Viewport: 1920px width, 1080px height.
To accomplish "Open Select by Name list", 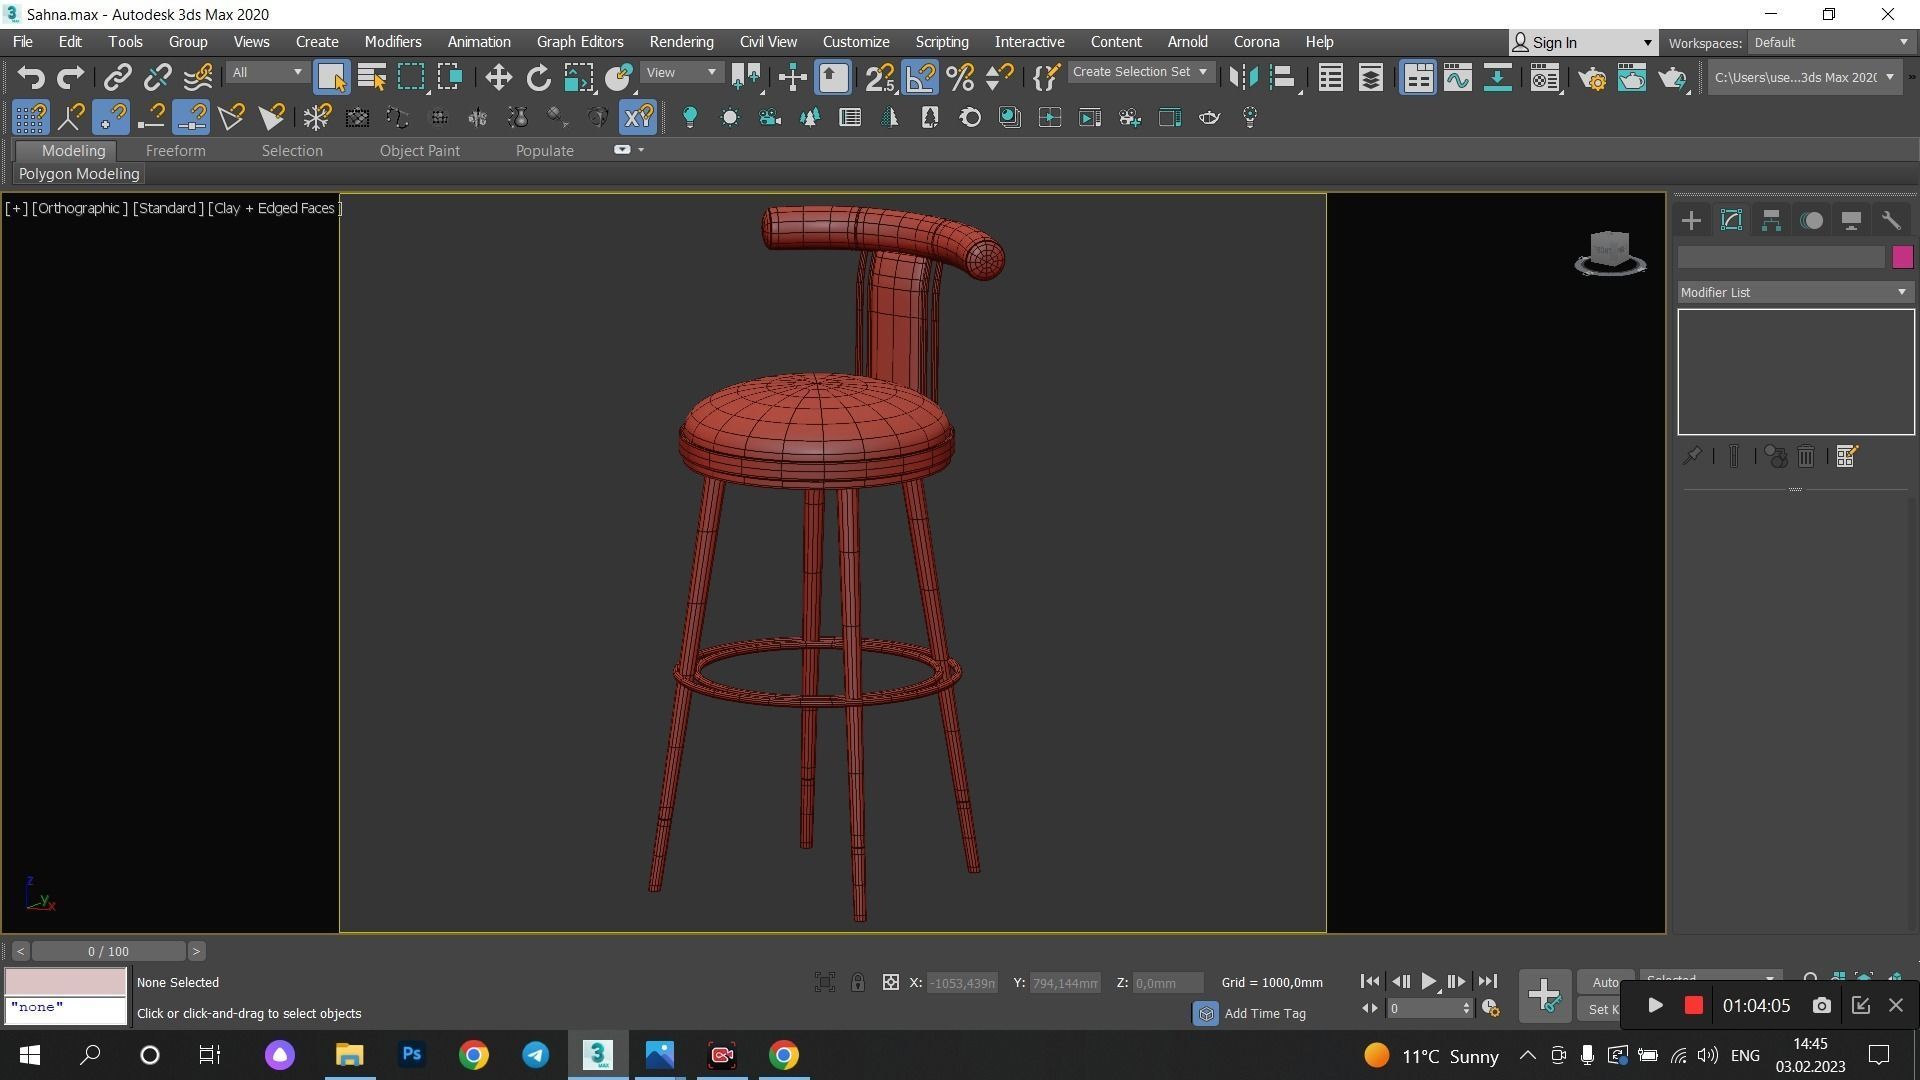I will [372, 77].
